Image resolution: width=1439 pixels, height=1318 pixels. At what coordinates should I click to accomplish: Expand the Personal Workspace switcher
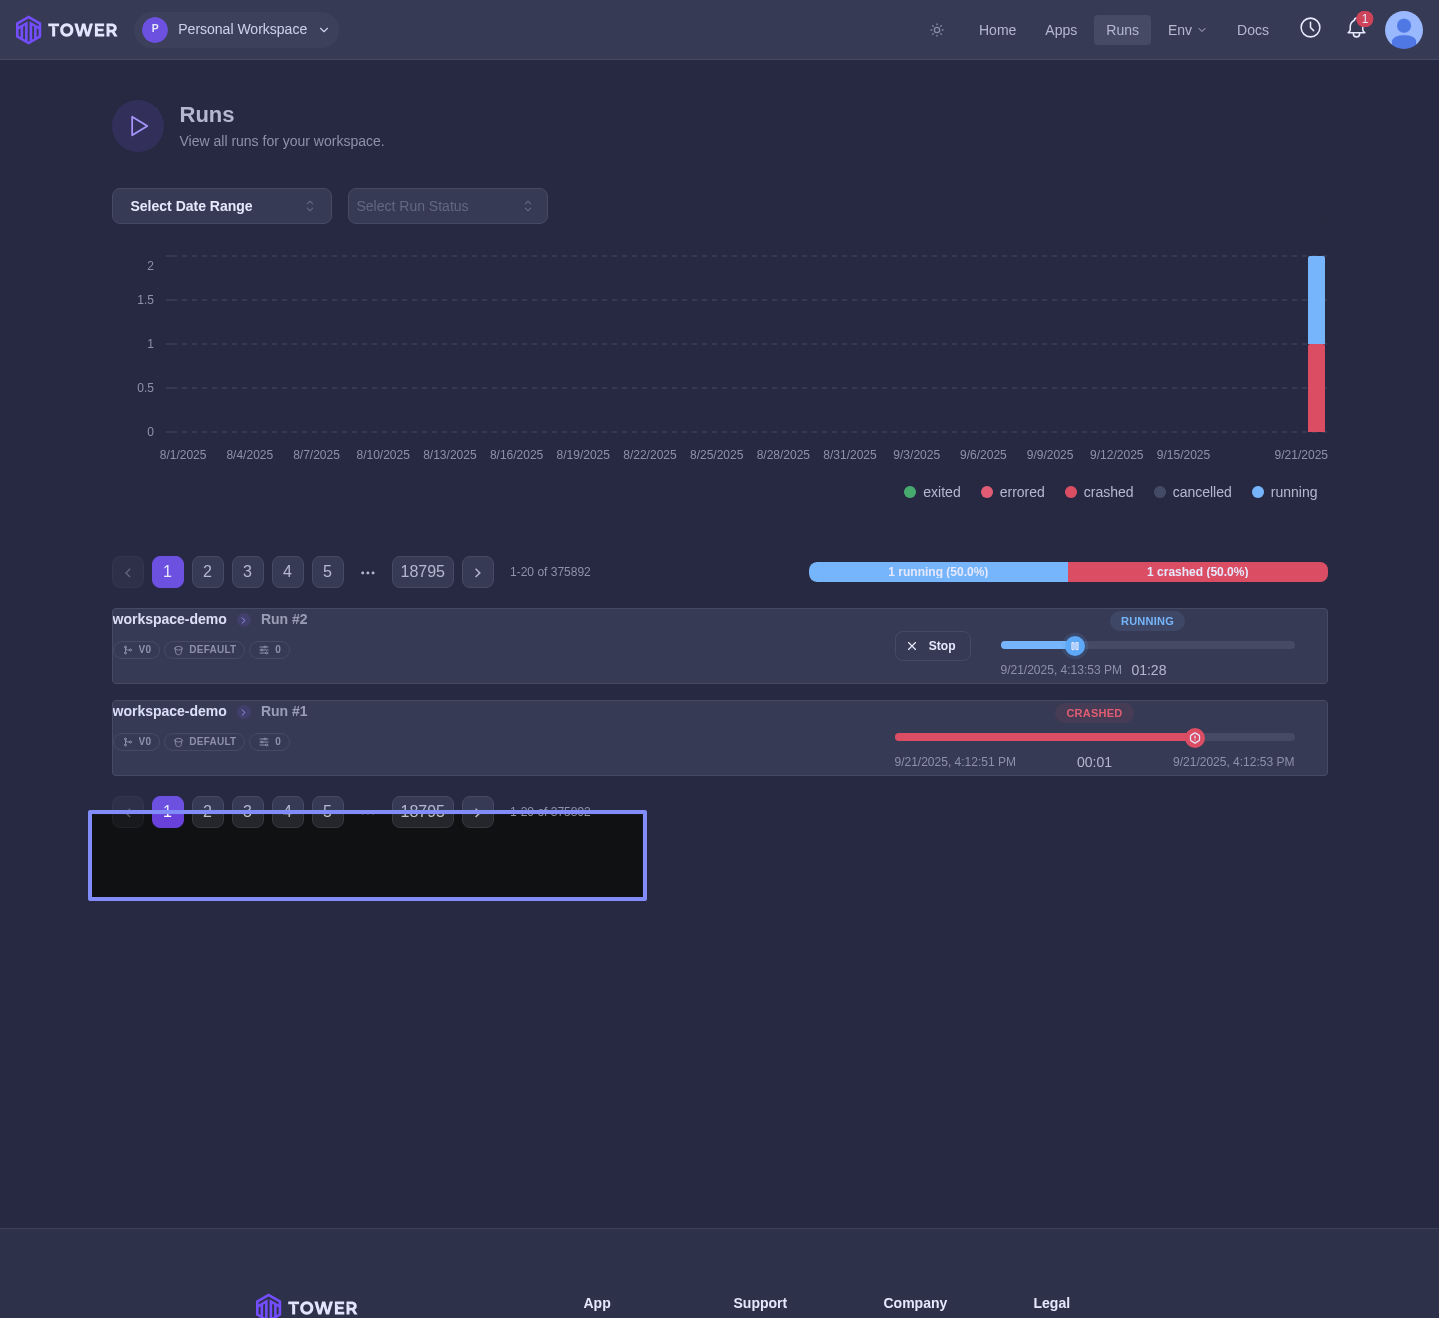coord(237,30)
